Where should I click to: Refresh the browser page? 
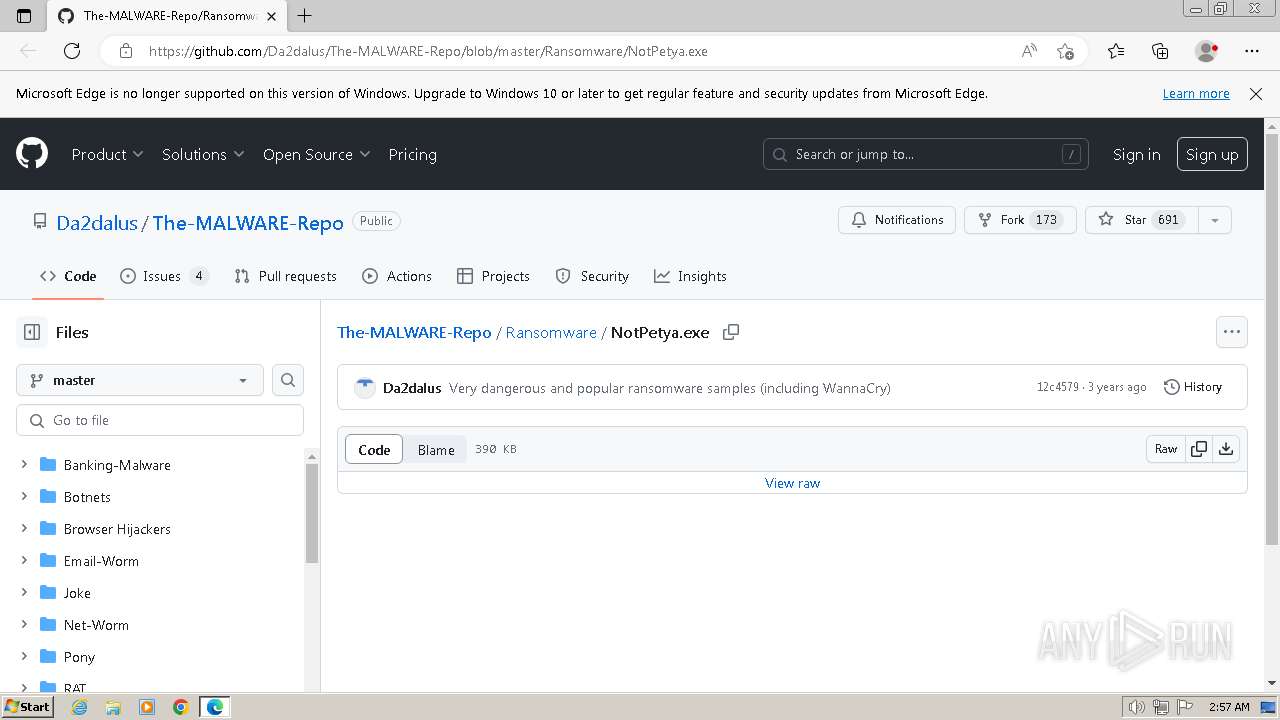(x=72, y=51)
